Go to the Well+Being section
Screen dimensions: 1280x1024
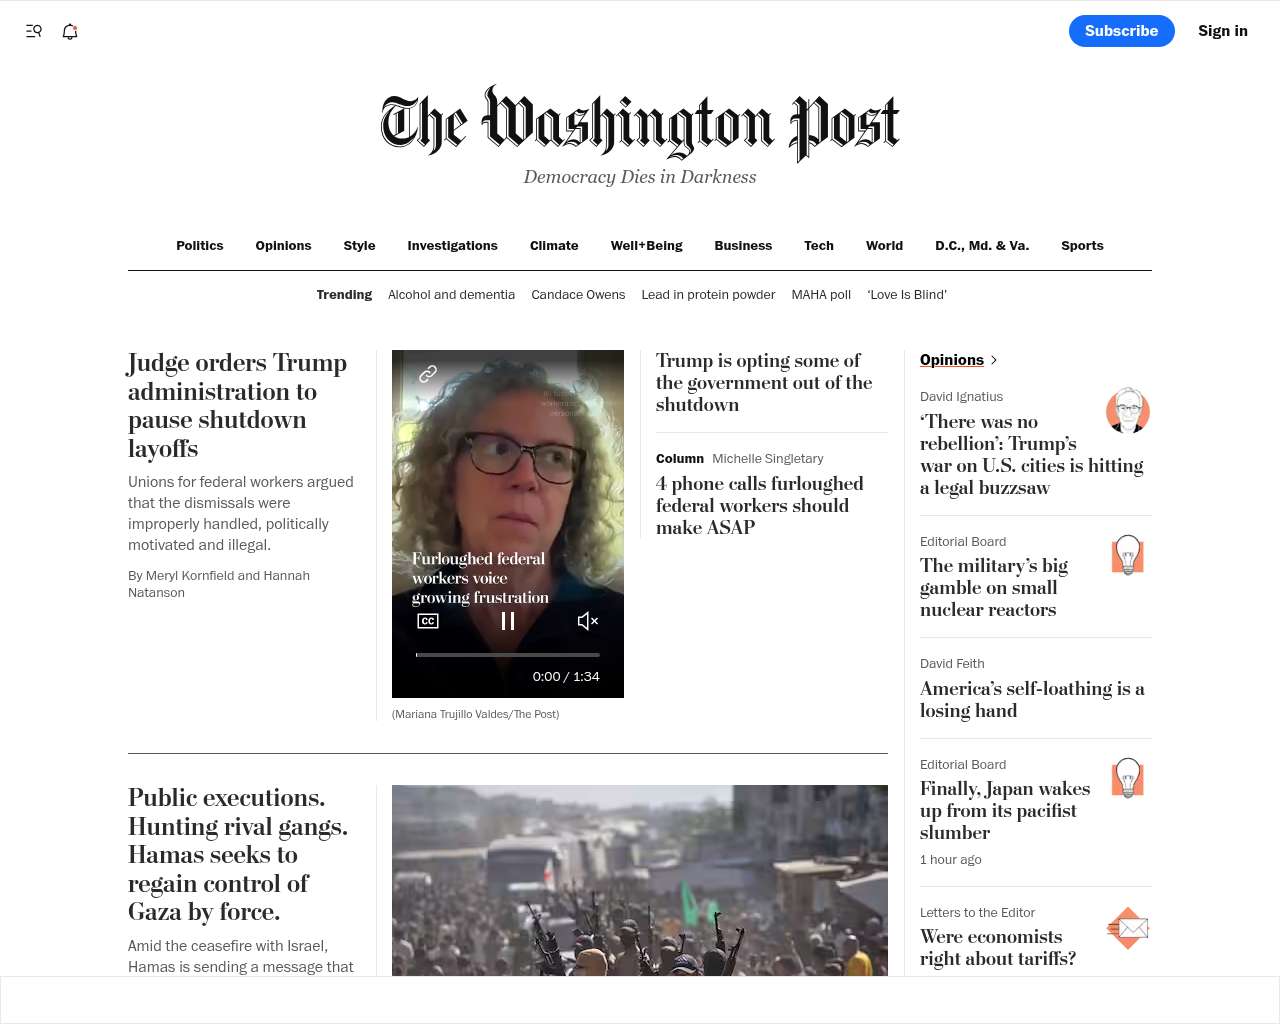pyautogui.click(x=647, y=246)
